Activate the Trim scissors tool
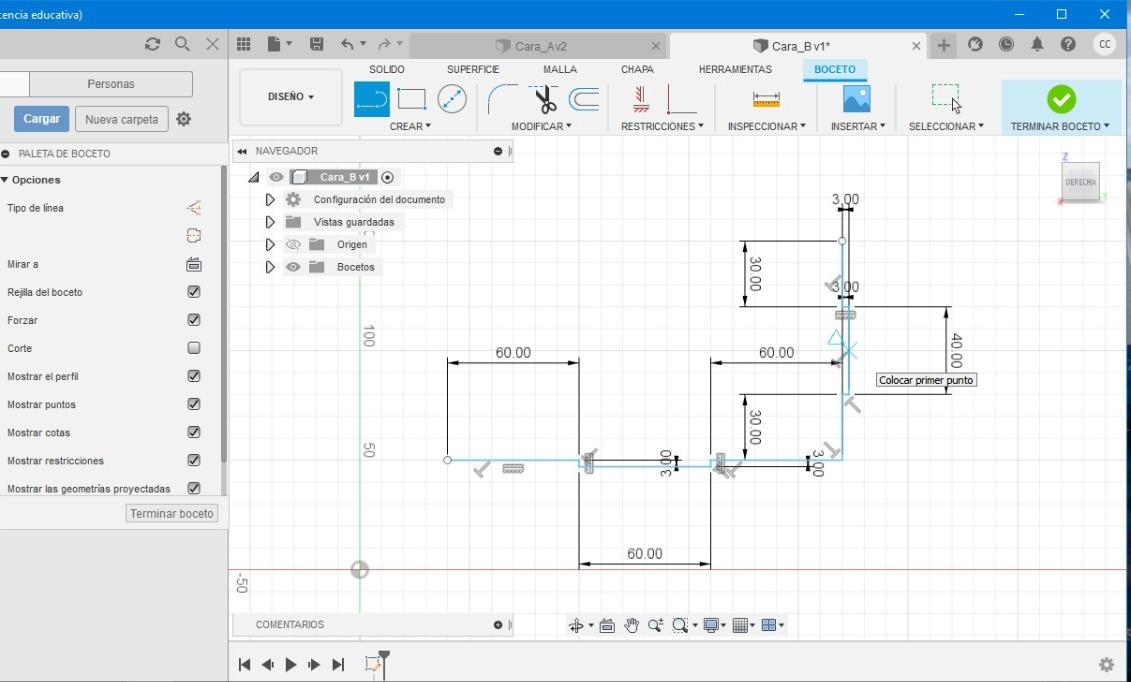 545,99
